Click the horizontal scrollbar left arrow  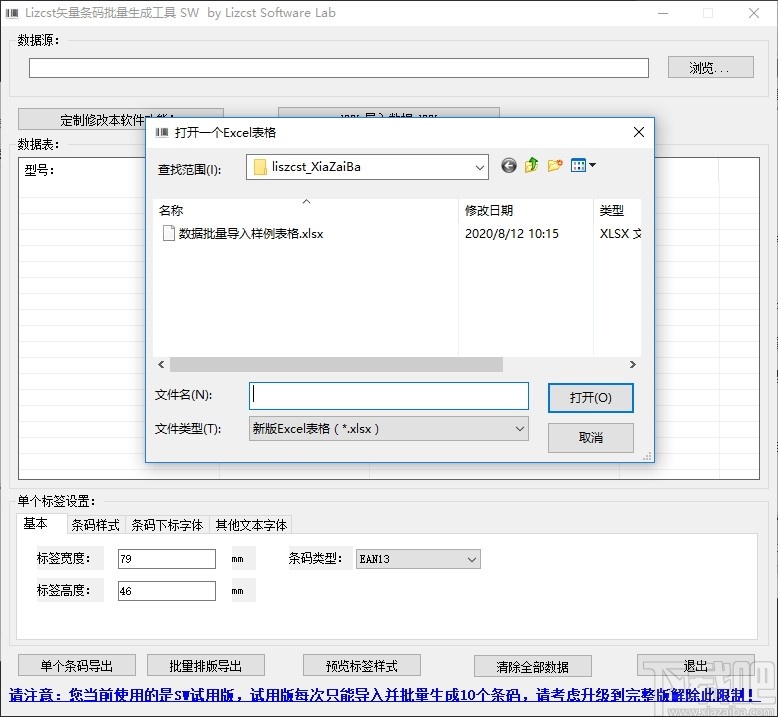(161, 364)
